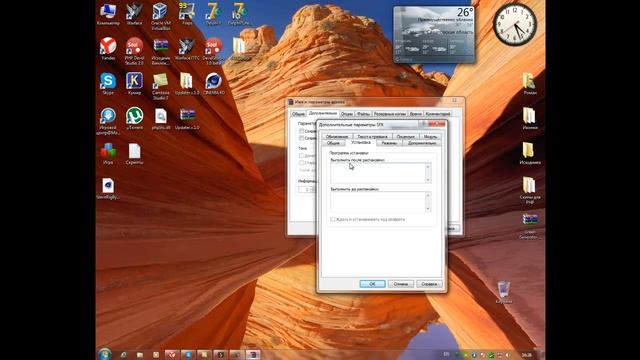This screenshot has width=640, height=360.
Task: Open the Updater v.1.0 folder icon
Action: pyautogui.click(x=187, y=84)
